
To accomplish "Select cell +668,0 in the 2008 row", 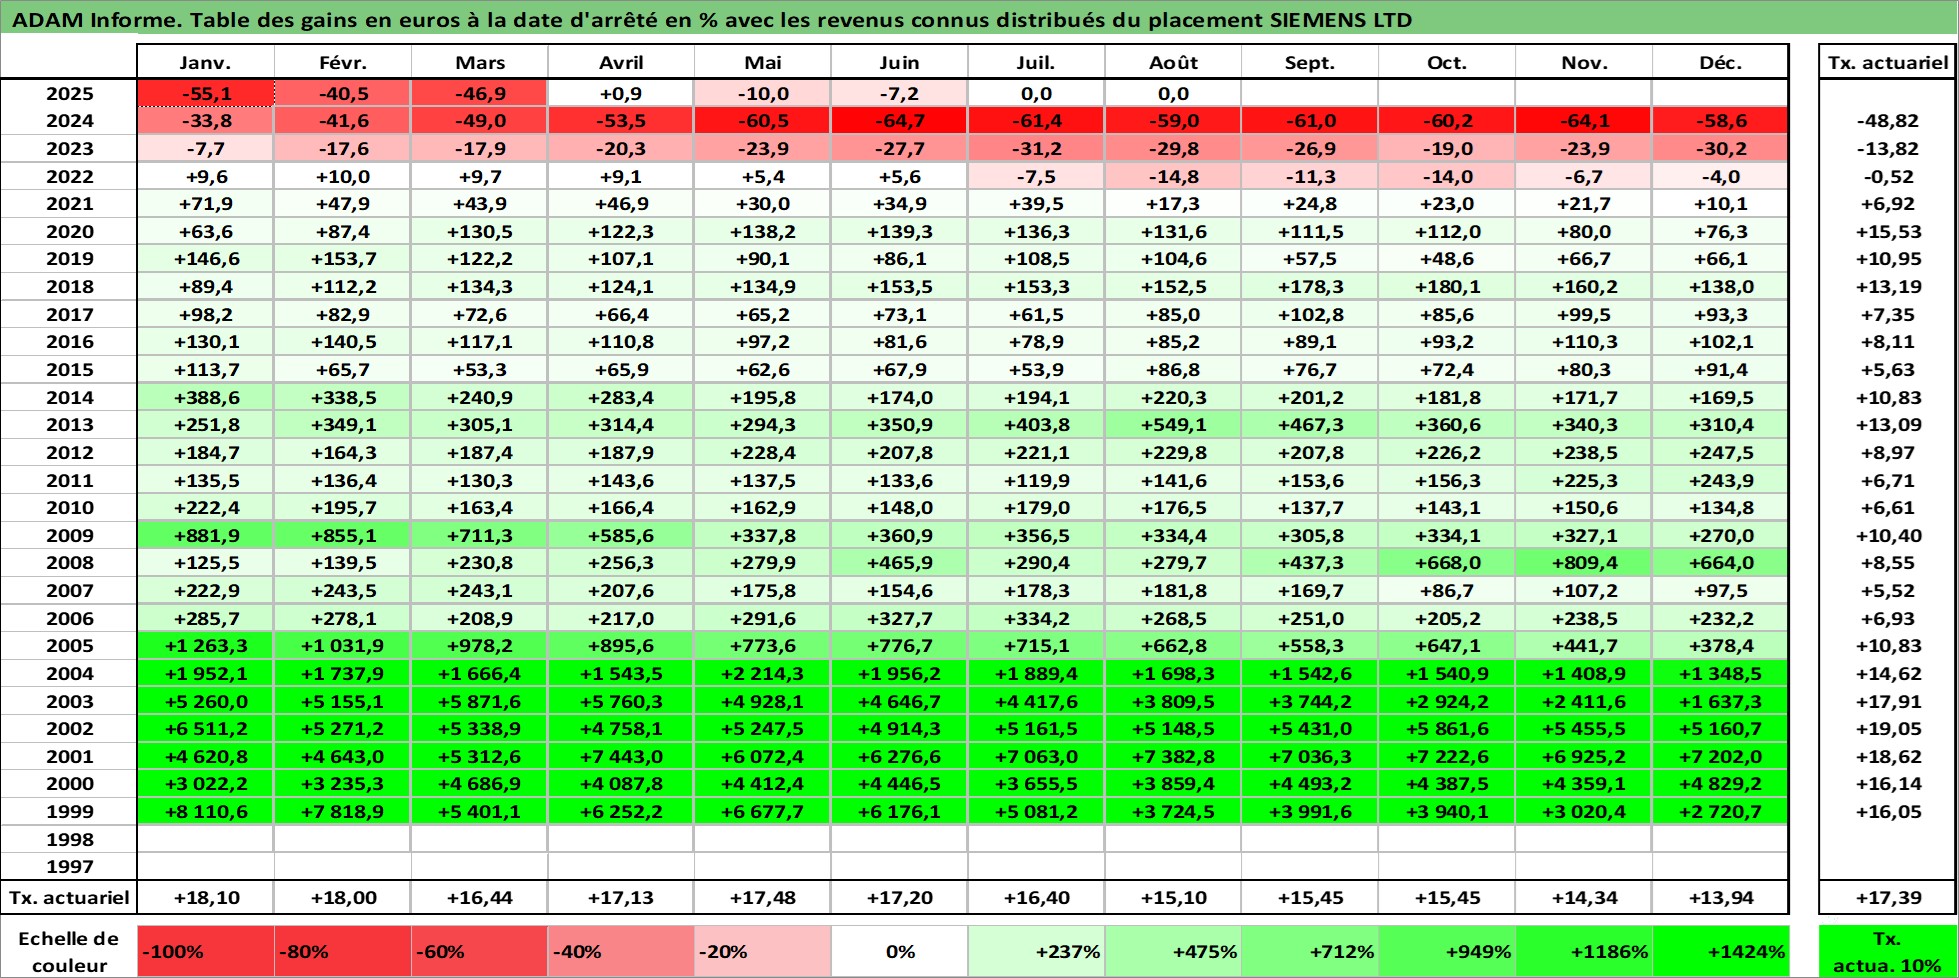I will point(1447,563).
